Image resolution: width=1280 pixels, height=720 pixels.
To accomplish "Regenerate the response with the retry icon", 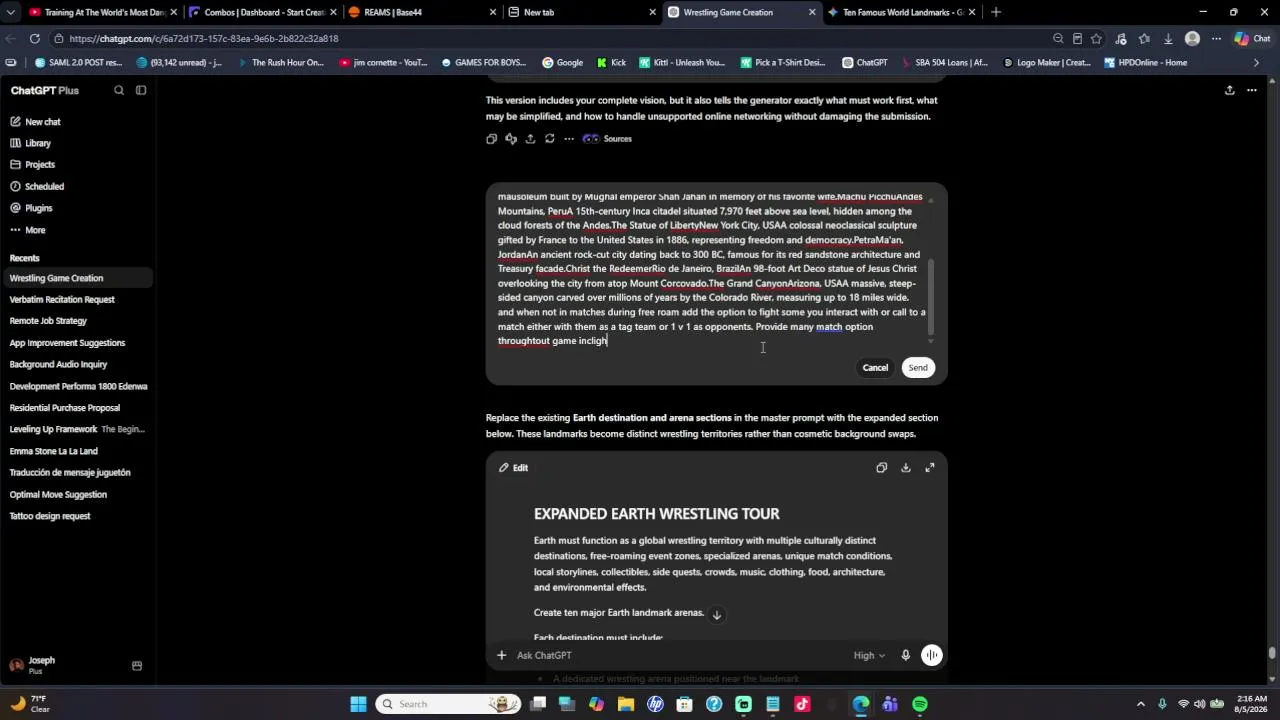I will coord(549,139).
